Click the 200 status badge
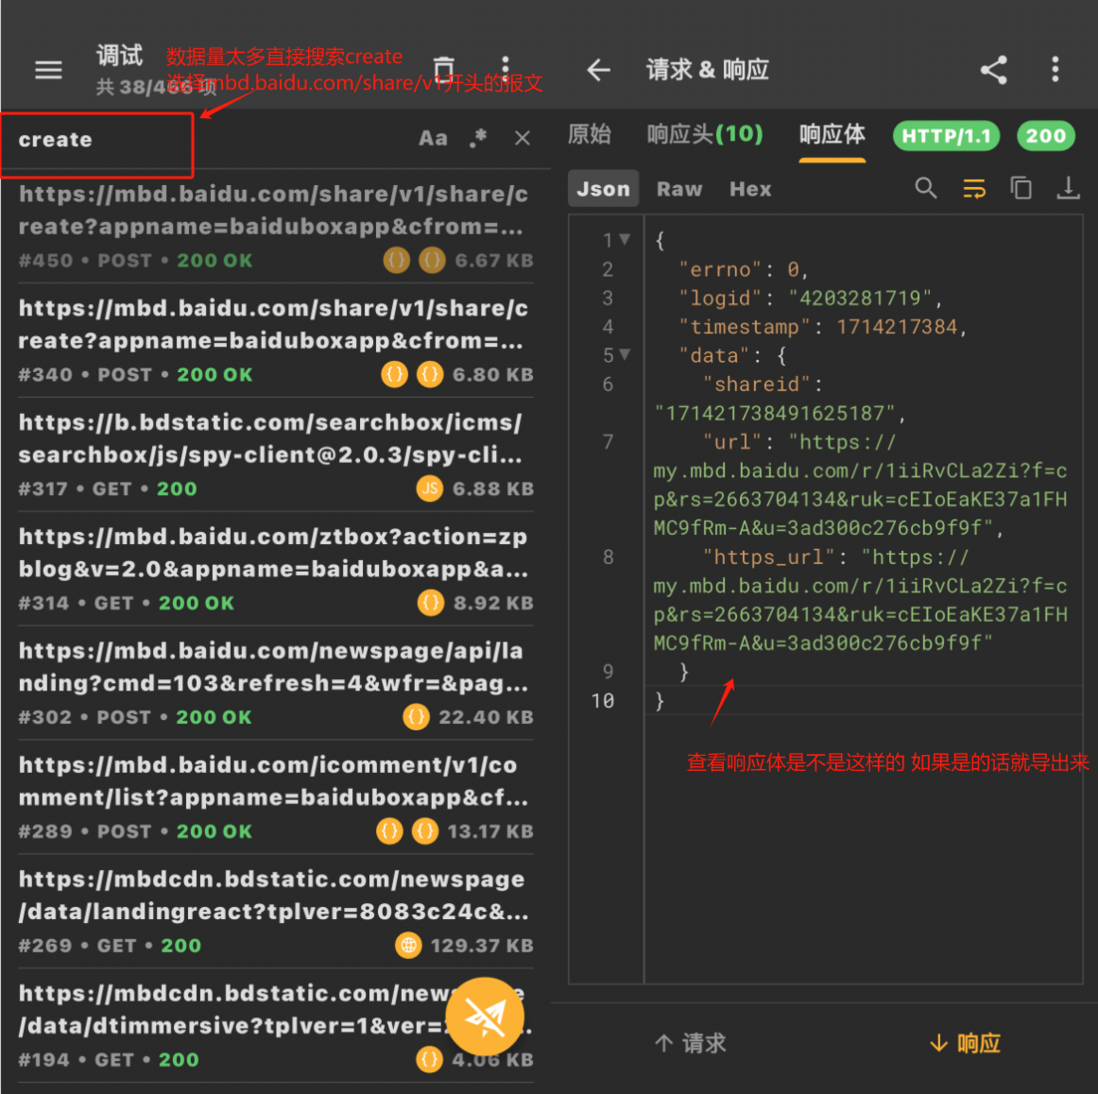The height and width of the screenshot is (1094, 1098). tap(1045, 135)
